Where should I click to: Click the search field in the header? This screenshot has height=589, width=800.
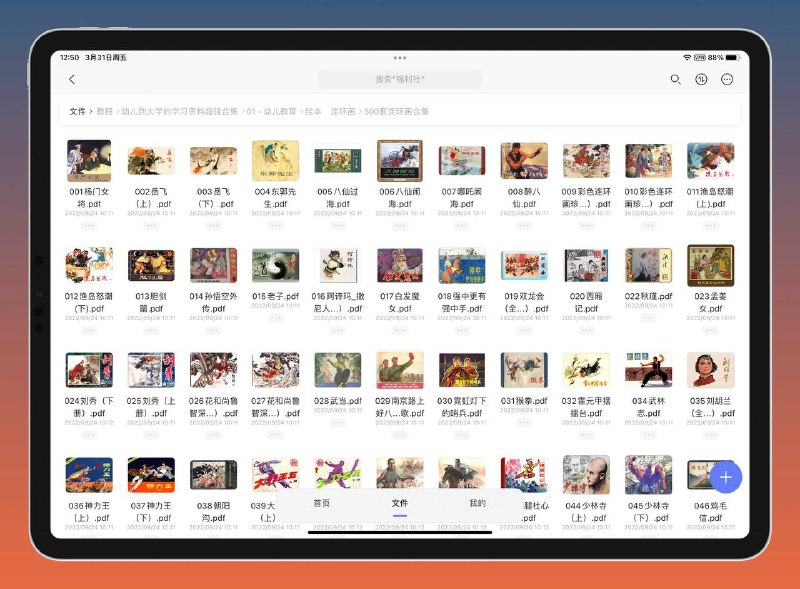click(400, 79)
